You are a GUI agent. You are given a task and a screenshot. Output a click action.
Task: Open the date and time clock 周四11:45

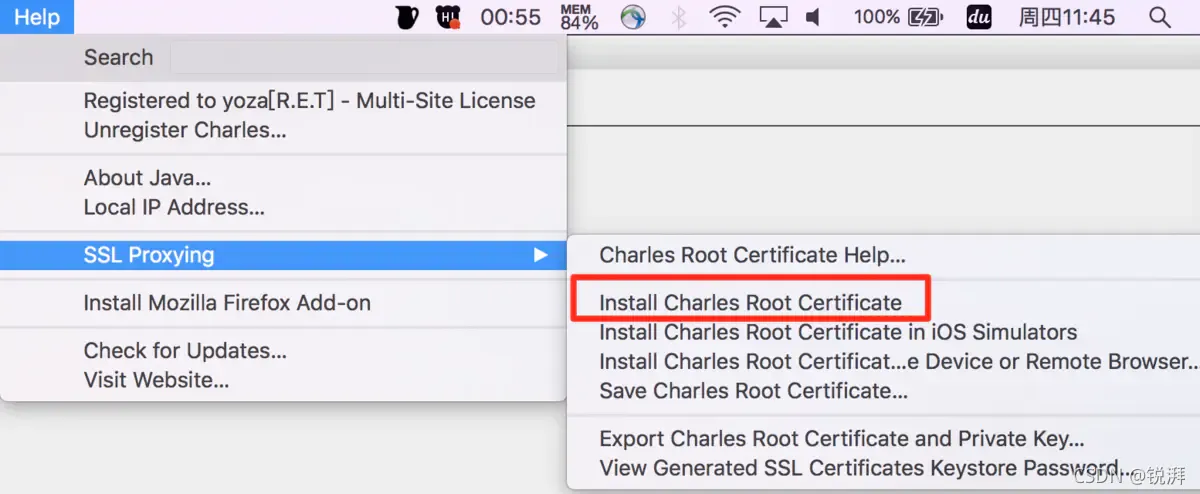(1067, 17)
